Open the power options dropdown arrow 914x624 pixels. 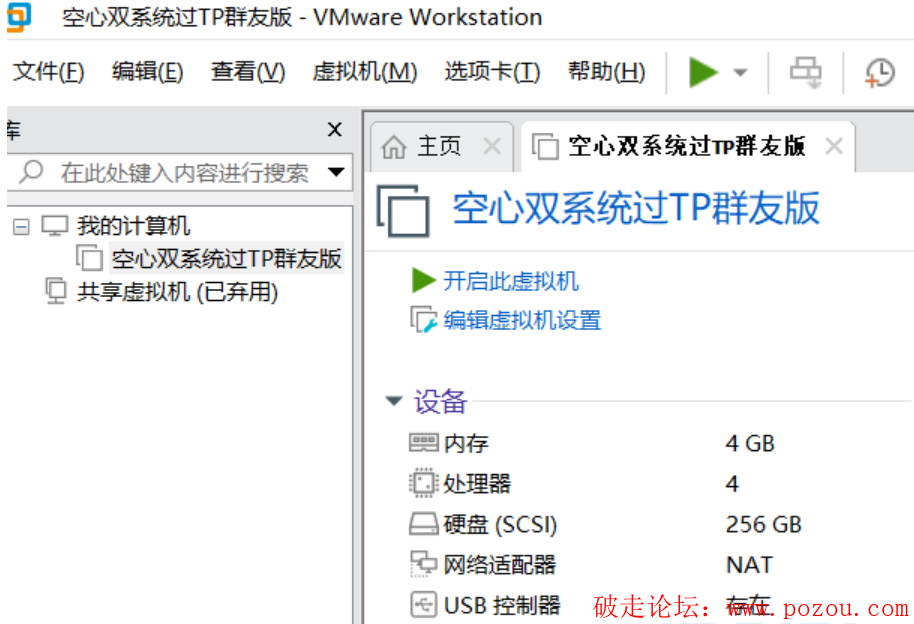click(740, 73)
